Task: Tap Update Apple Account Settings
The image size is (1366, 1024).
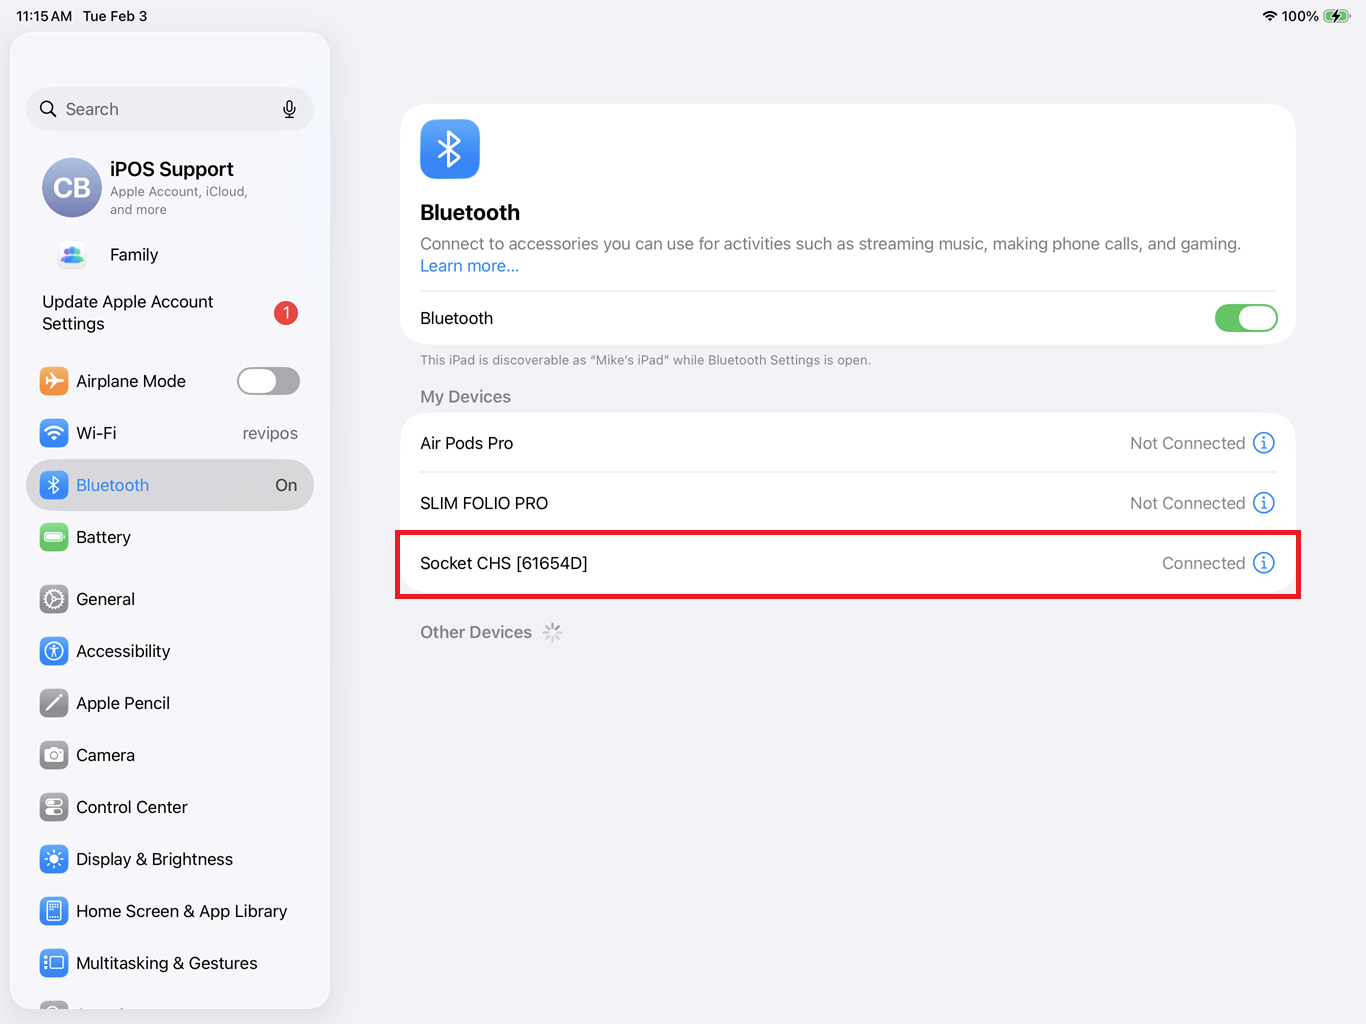Action: click(x=170, y=313)
